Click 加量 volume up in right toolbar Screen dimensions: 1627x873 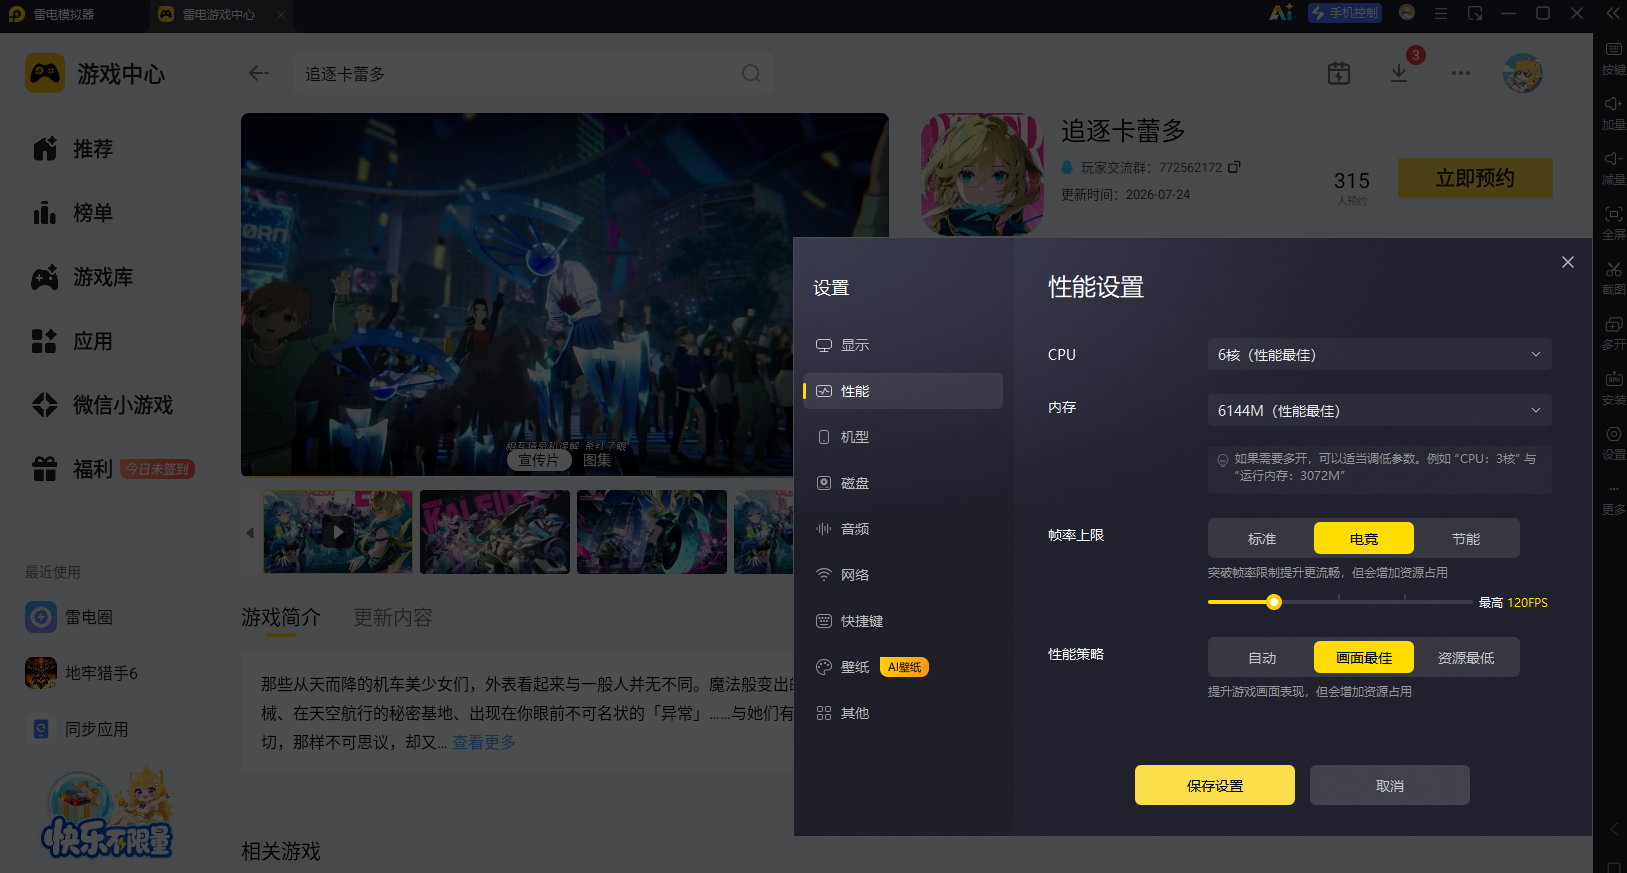(x=1613, y=114)
